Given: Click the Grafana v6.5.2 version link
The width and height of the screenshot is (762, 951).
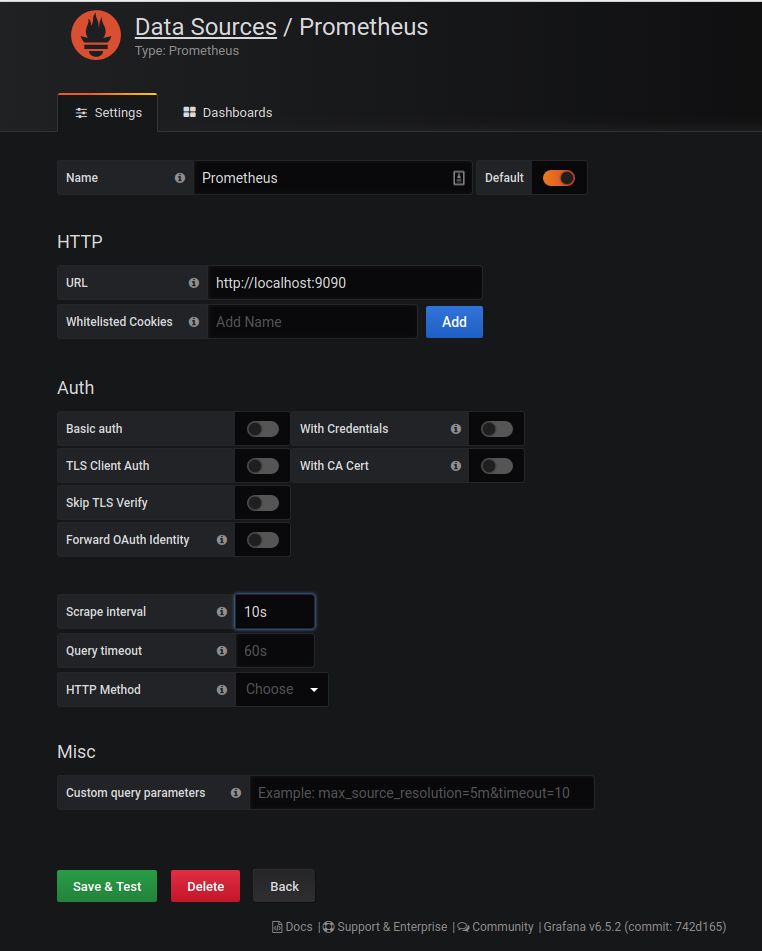Looking at the screenshot, I should pos(635,927).
